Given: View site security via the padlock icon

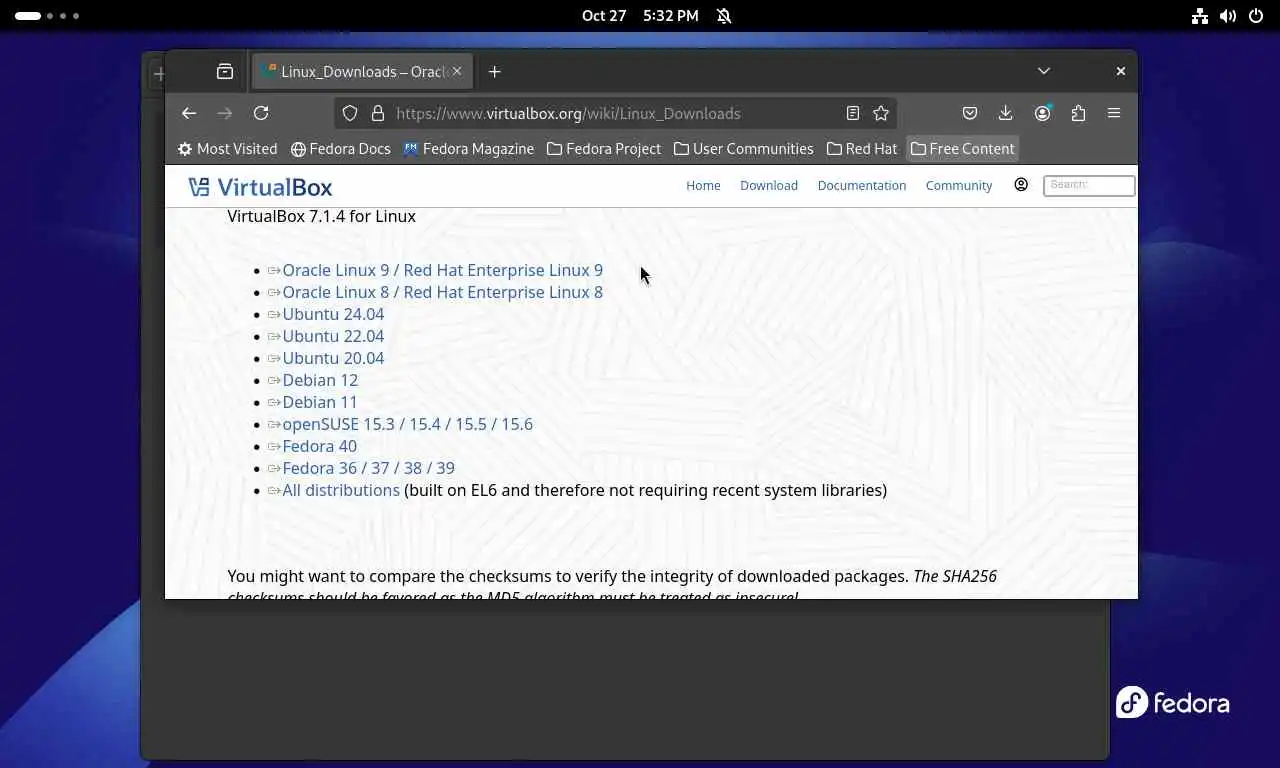Looking at the screenshot, I should (378, 113).
